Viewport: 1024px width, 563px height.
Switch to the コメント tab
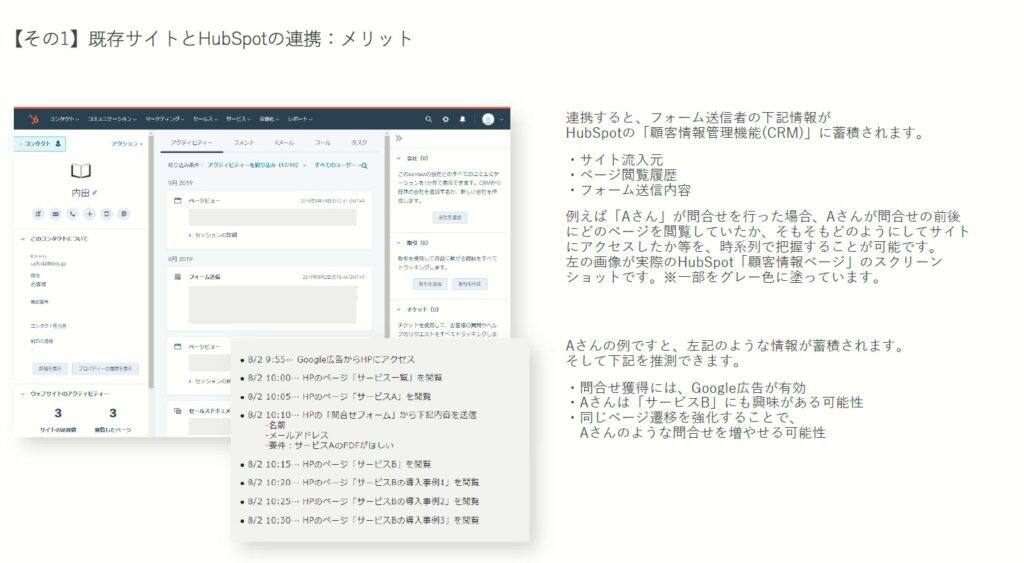244,142
